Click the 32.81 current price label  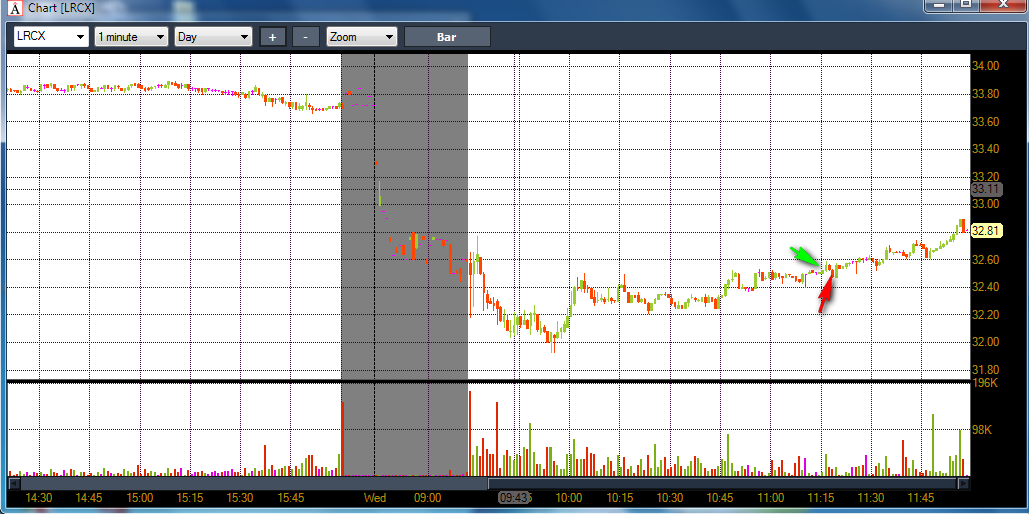[986, 230]
